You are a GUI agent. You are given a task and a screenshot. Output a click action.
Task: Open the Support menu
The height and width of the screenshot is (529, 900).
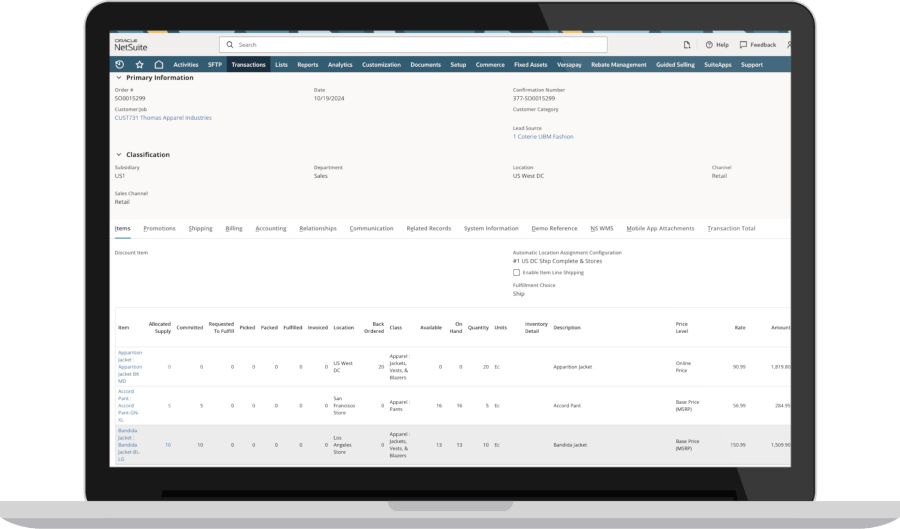point(752,65)
